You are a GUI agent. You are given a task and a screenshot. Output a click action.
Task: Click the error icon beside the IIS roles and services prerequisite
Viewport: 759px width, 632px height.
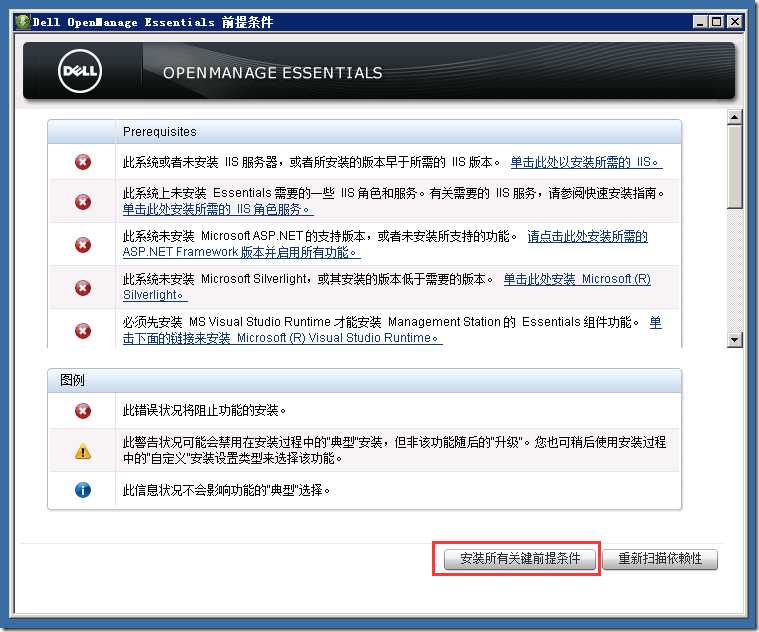coord(83,201)
